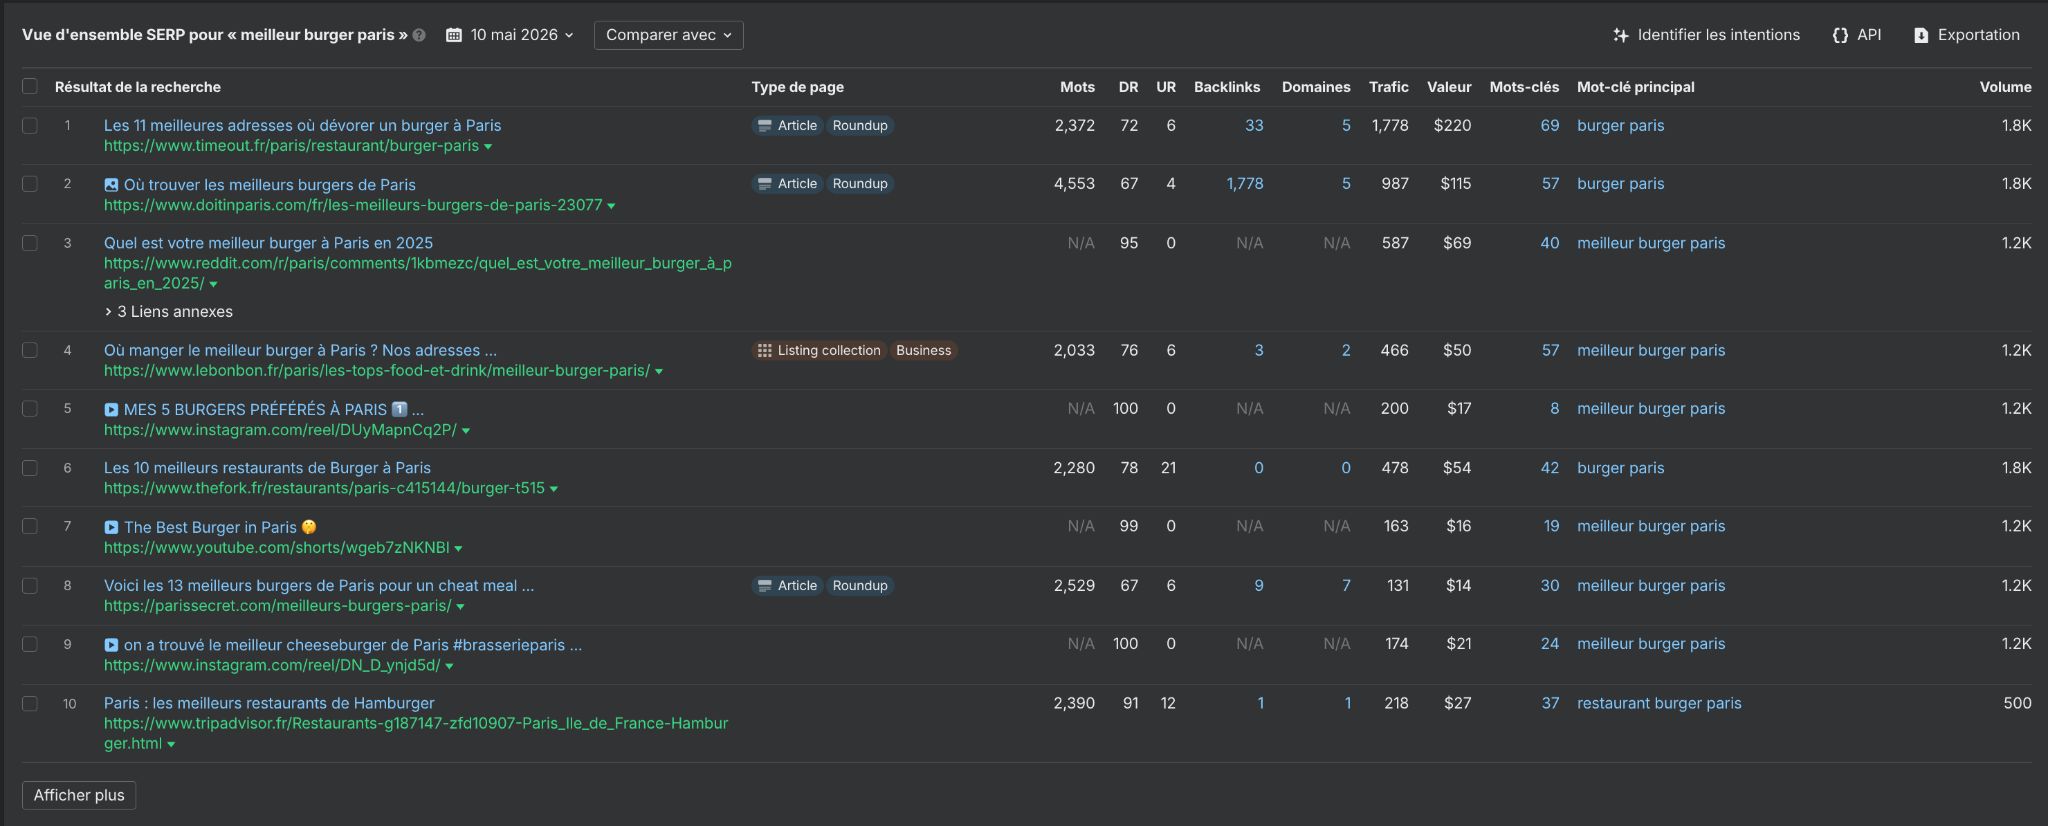Click the export file icon beside Exportation
Viewport: 2048px width, 826px height.
1921,35
